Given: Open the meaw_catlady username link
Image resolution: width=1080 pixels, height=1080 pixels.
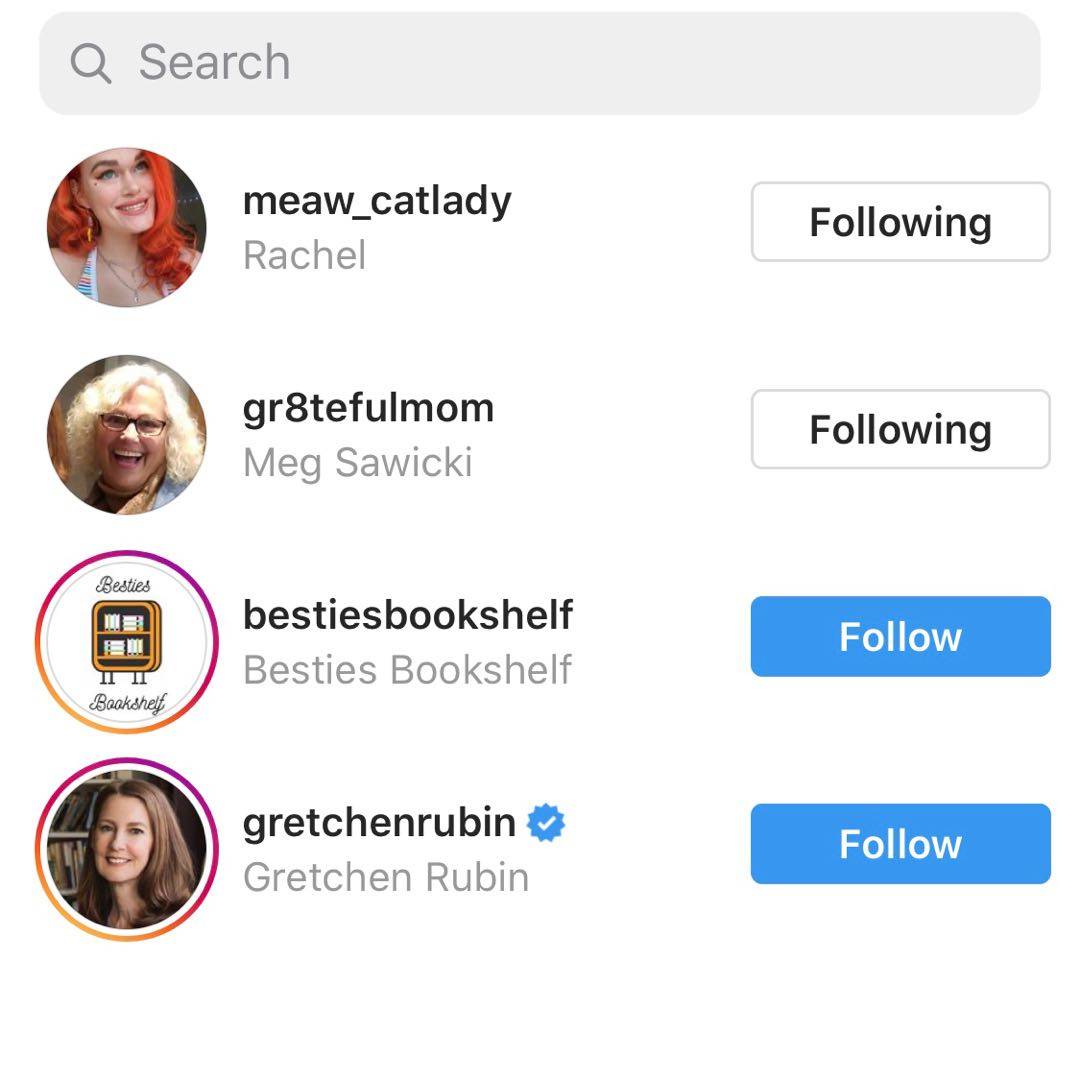Looking at the screenshot, I should coord(377,201).
